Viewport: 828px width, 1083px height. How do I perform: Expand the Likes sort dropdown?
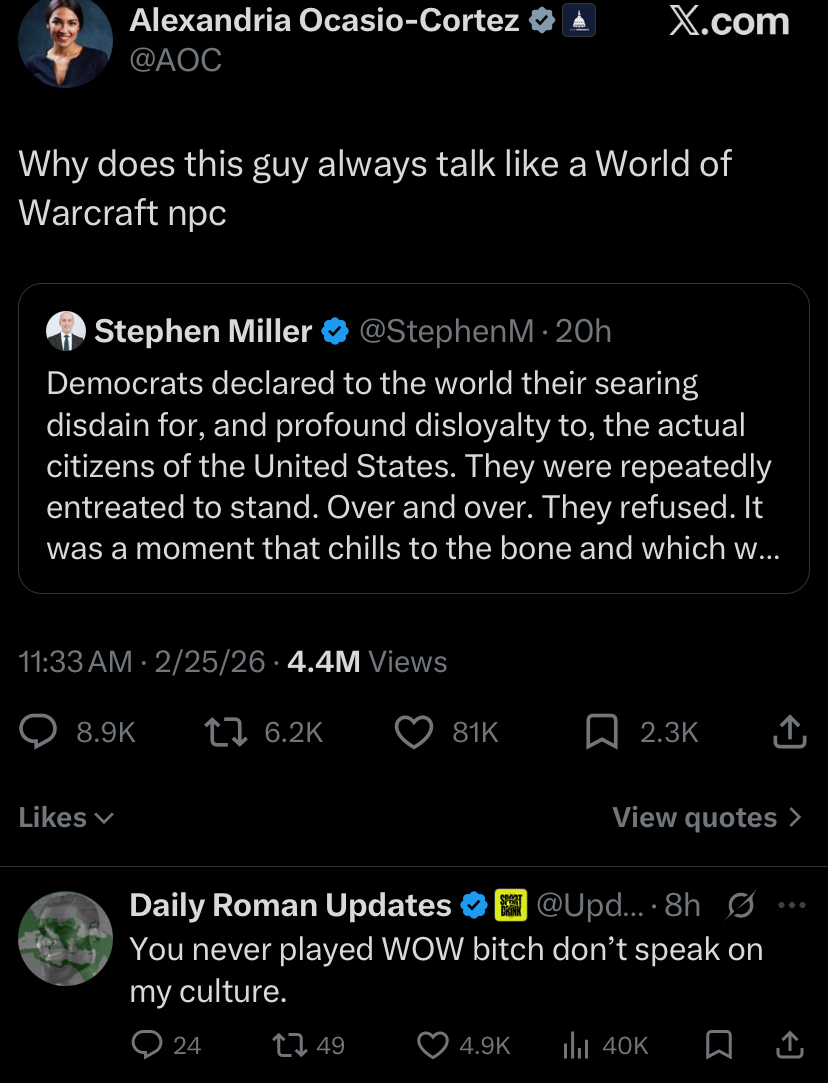pos(66,818)
